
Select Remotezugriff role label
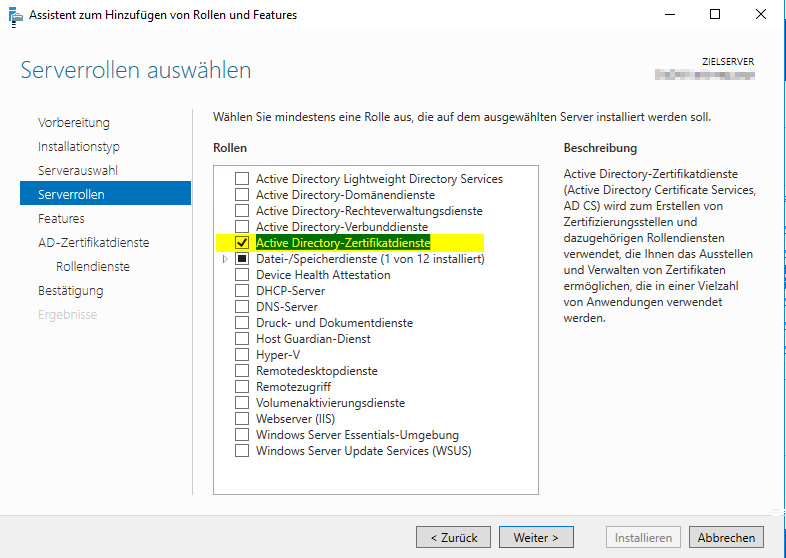(293, 387)
